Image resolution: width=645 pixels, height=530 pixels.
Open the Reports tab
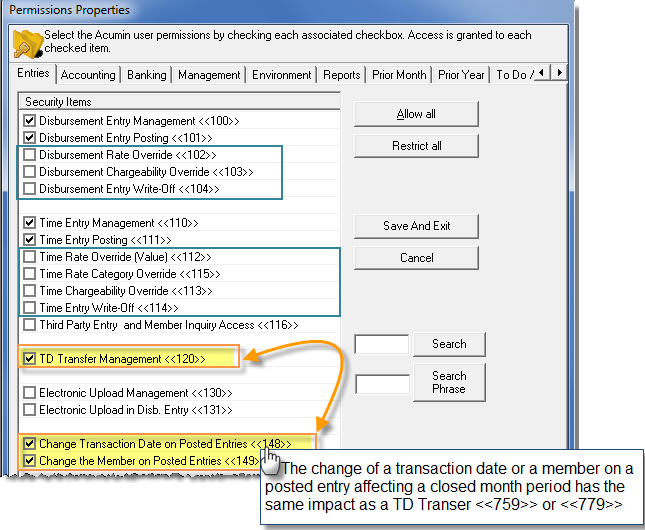[341, 75]
